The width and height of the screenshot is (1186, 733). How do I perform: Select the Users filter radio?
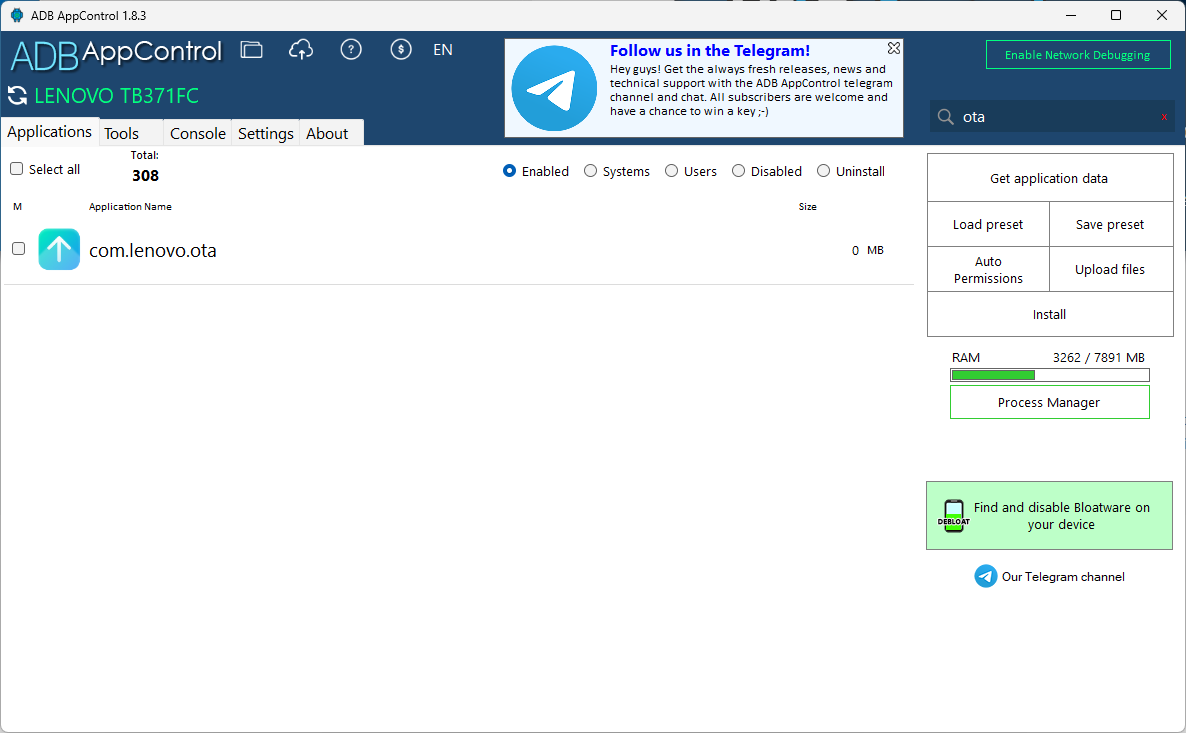(671, 171)
